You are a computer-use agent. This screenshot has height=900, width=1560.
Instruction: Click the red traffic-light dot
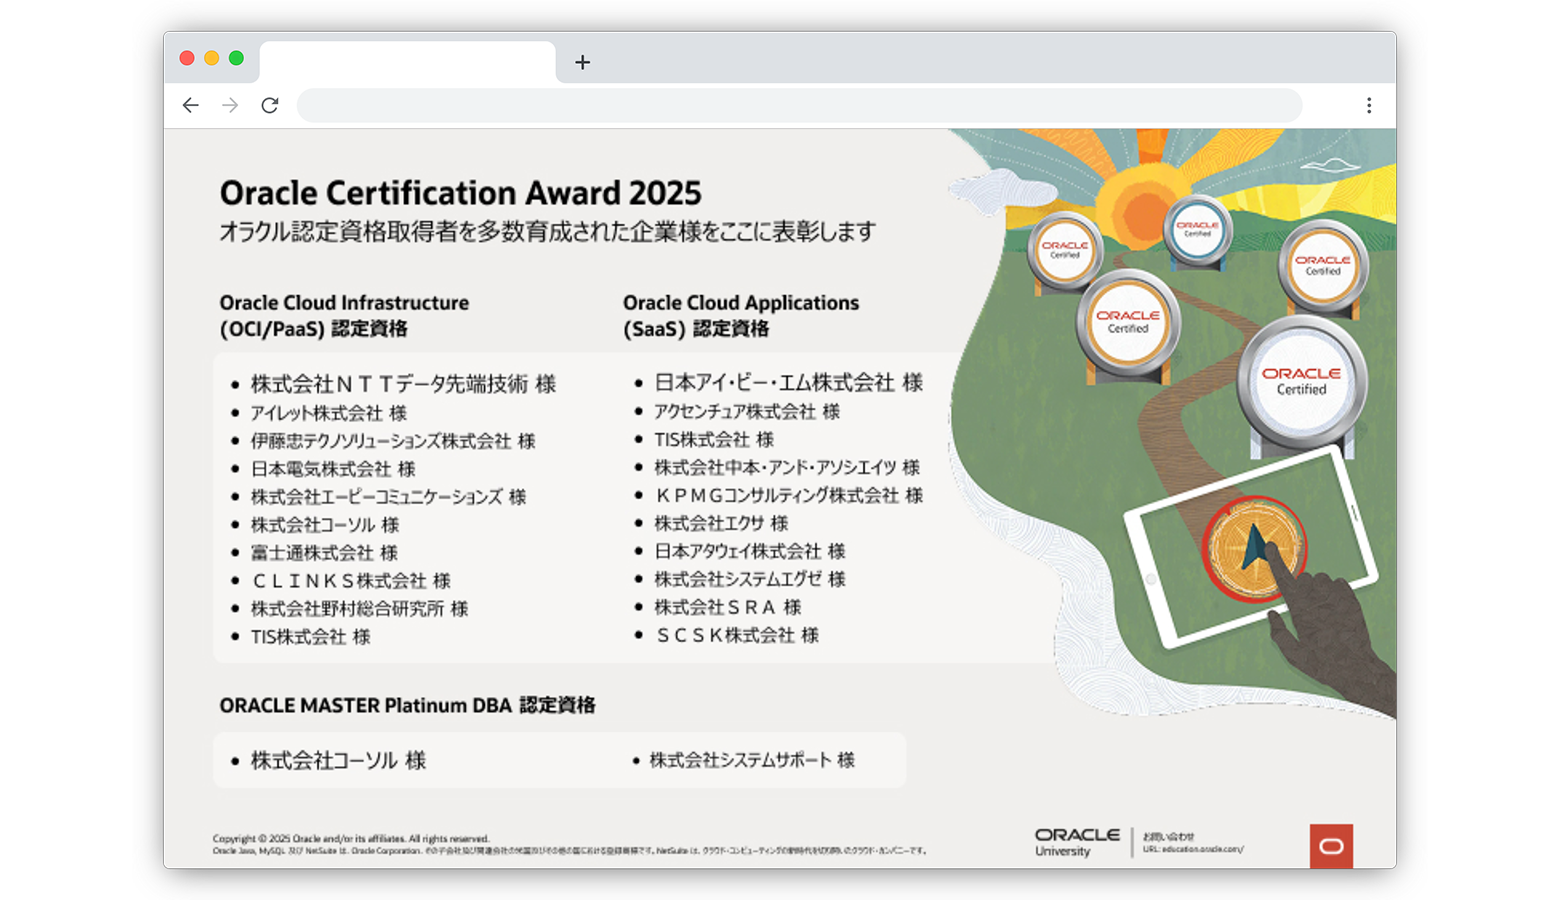click(186, 57)
